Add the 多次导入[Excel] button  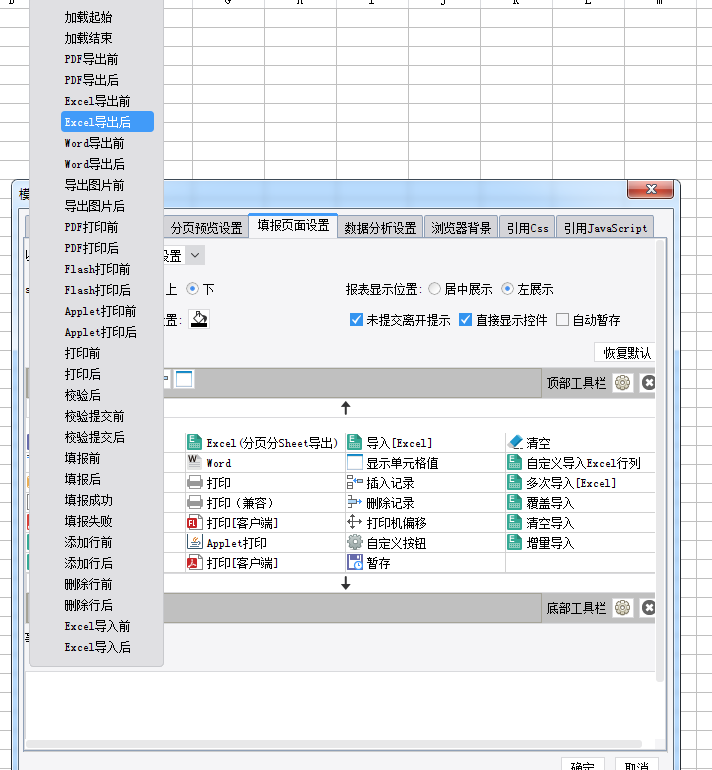pyautogui.click(x=562, y=483)
